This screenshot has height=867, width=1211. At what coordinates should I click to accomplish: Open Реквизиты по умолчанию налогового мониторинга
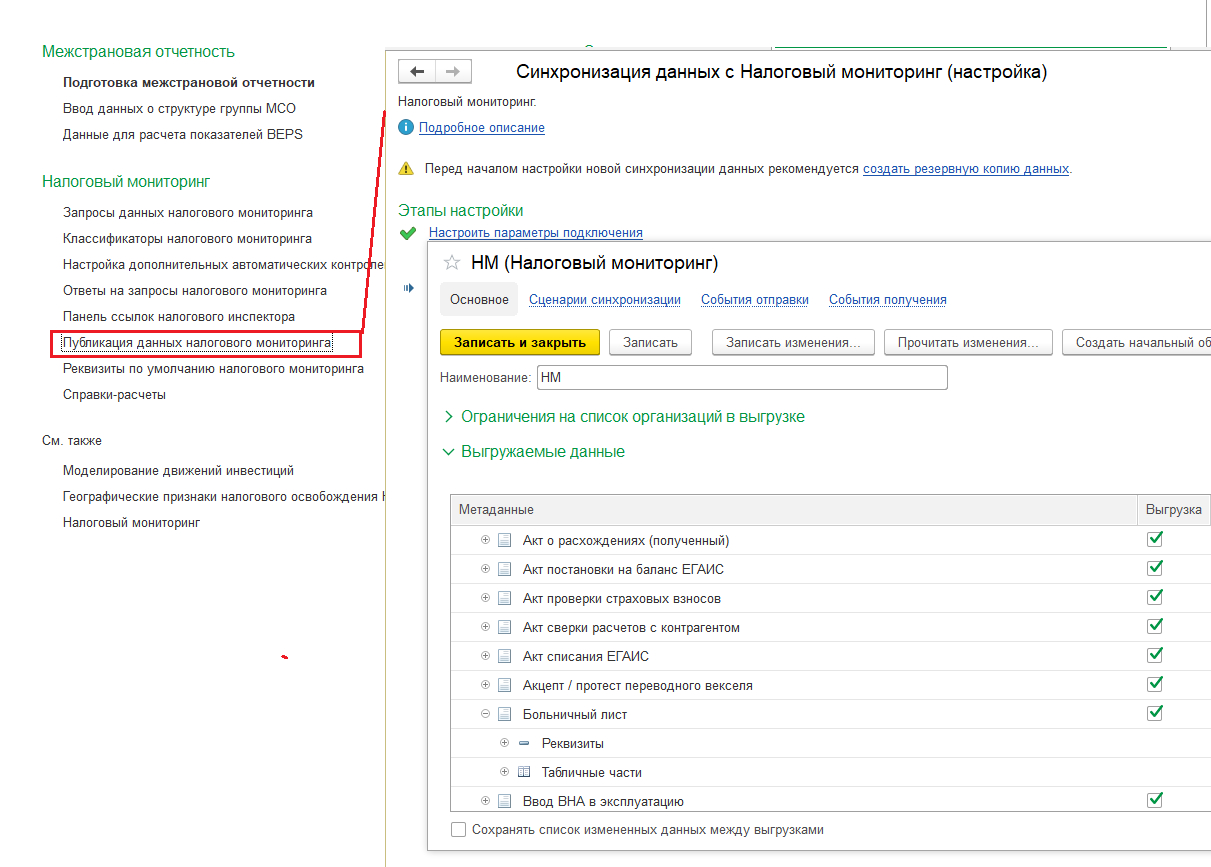(x=213, y=368)
